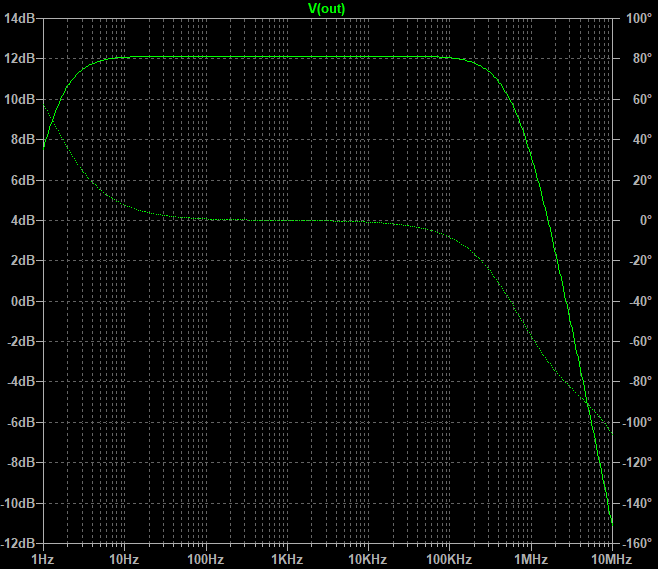The image size is (658, 569).
Task: Click the -2dB left axis label
Action: pos(21,341)
